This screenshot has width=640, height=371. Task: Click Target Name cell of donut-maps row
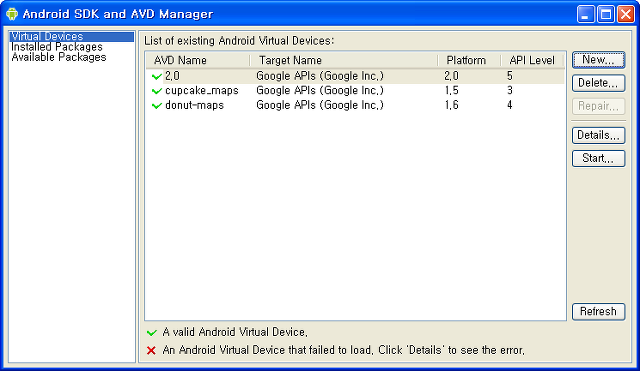coord(320,105)
